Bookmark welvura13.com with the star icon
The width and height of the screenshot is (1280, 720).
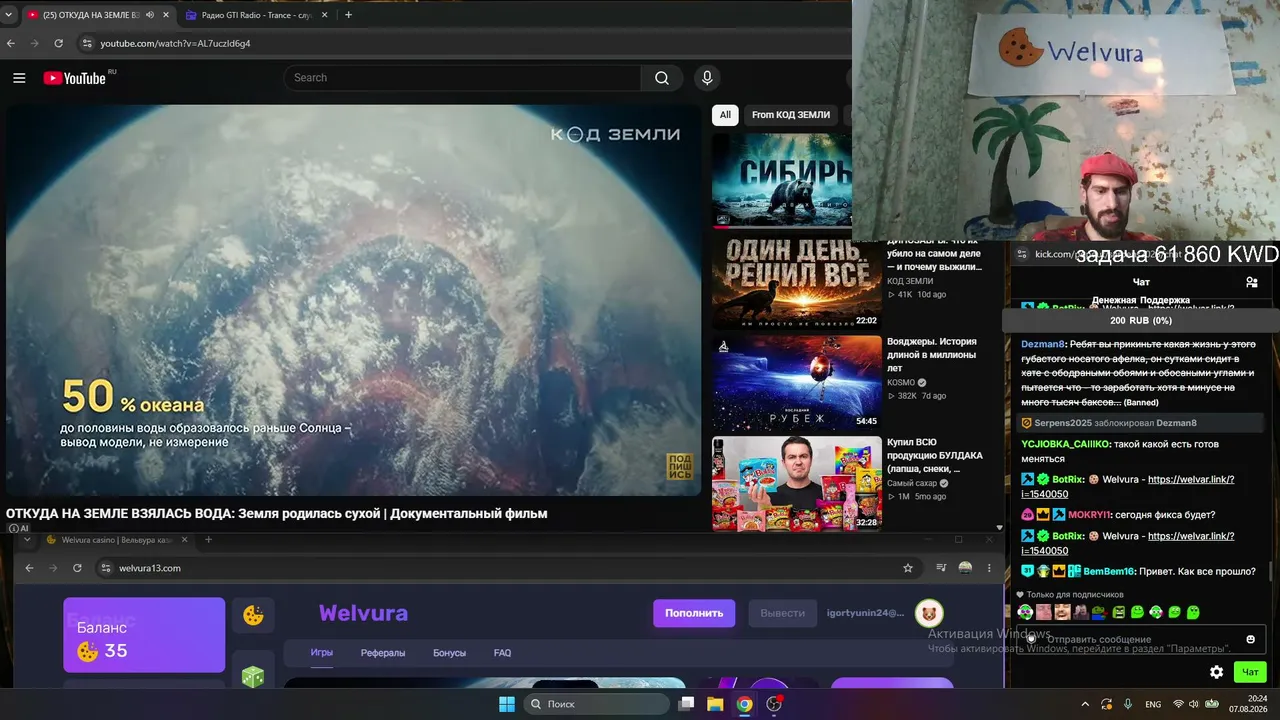908,568
